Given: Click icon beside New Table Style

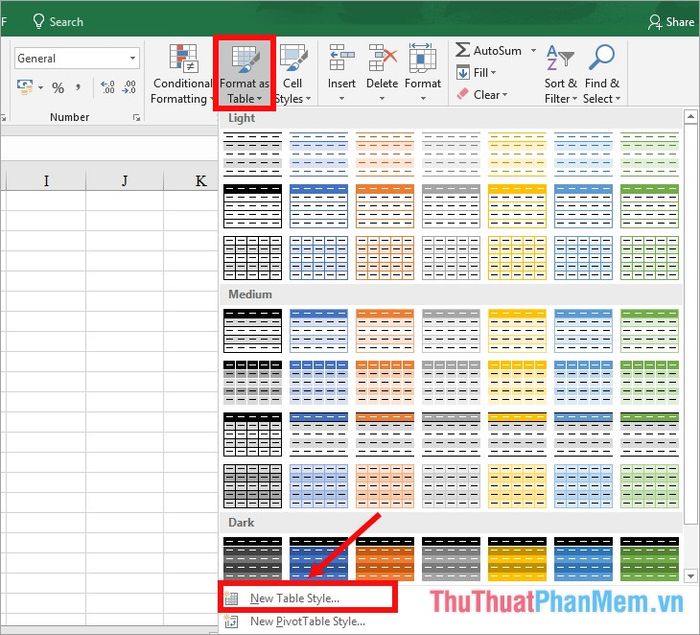Looking at the screenshot, I should click(231, 598).
